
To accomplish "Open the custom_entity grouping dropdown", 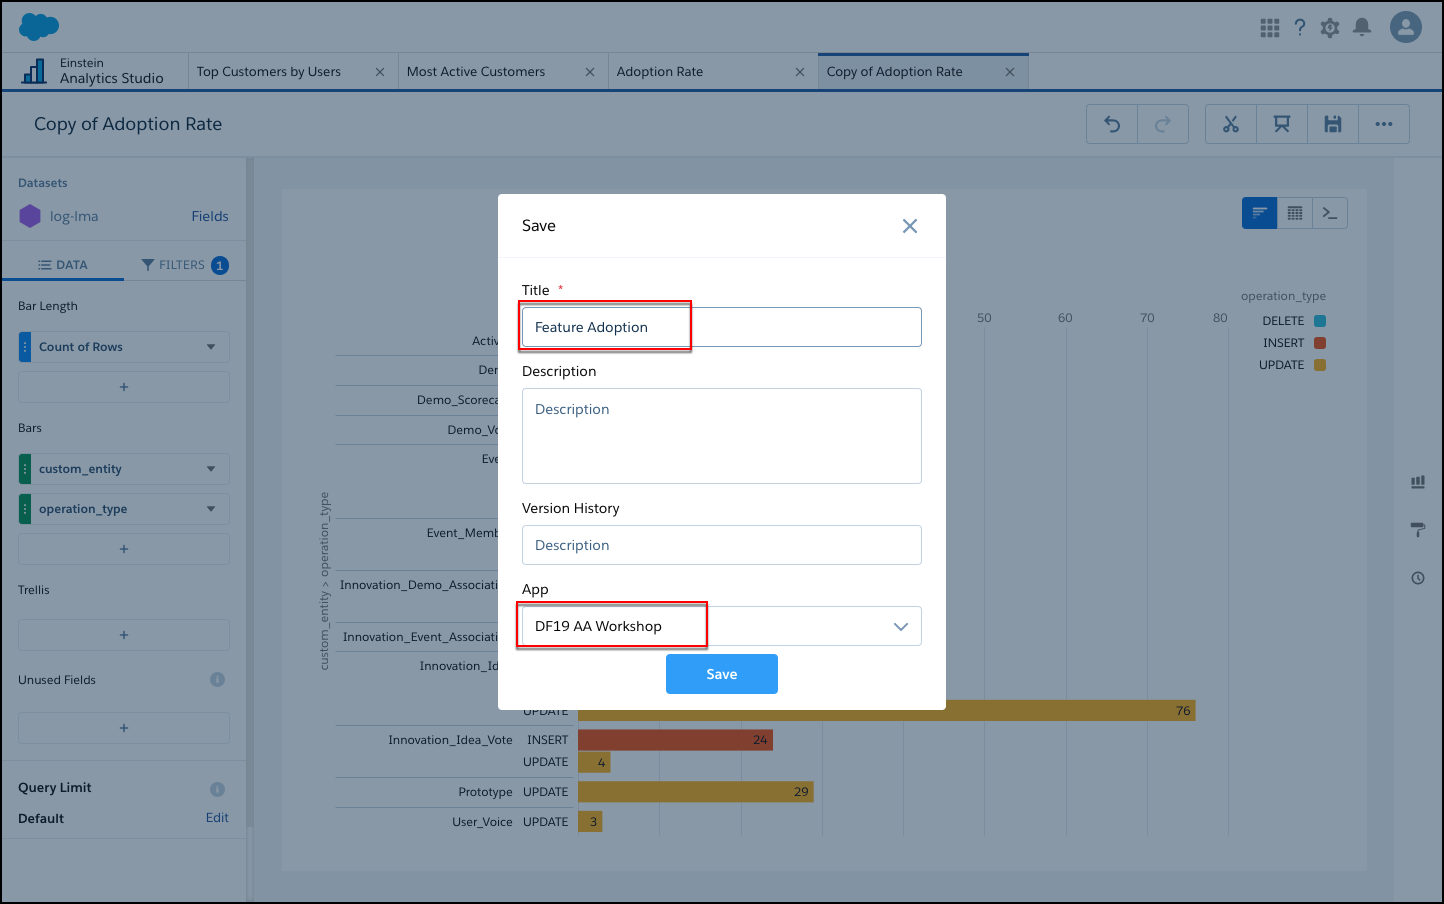I will tap(211, 469).
